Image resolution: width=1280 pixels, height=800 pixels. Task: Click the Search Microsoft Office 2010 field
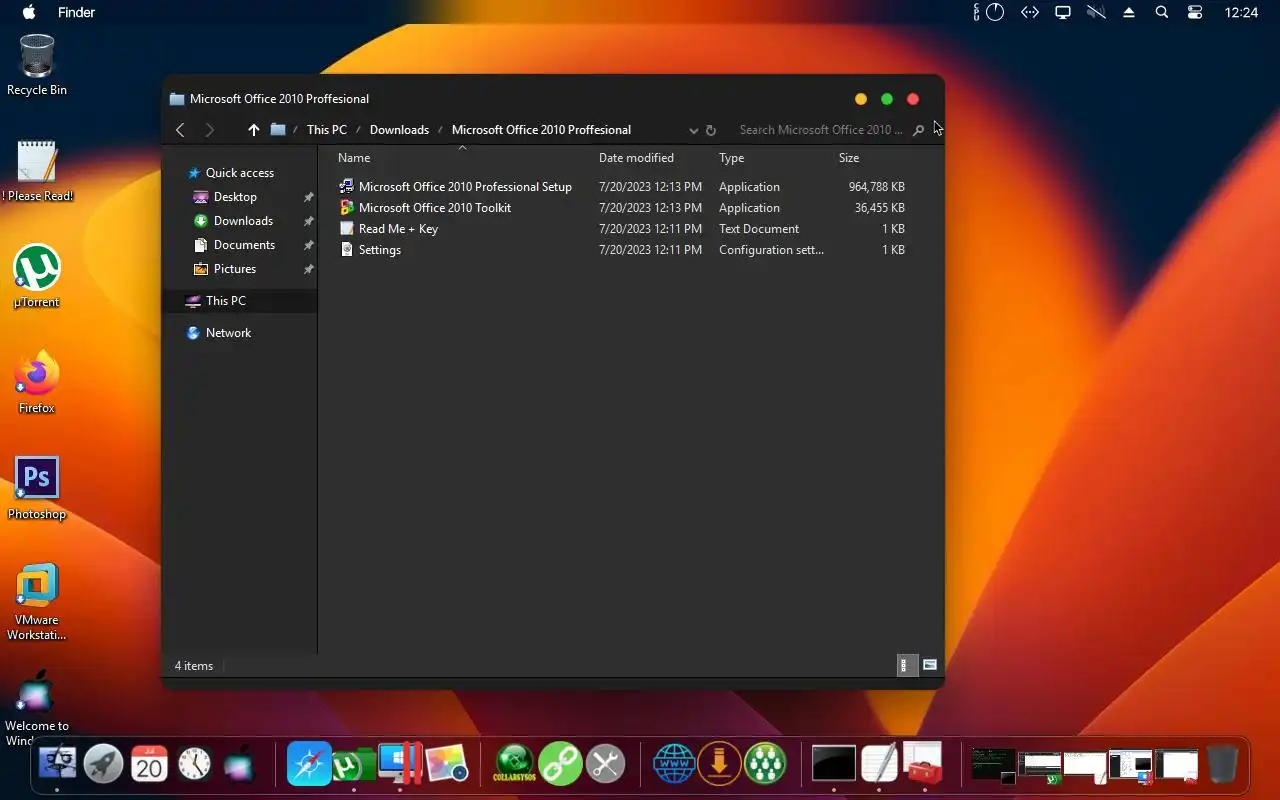(820, 130)
